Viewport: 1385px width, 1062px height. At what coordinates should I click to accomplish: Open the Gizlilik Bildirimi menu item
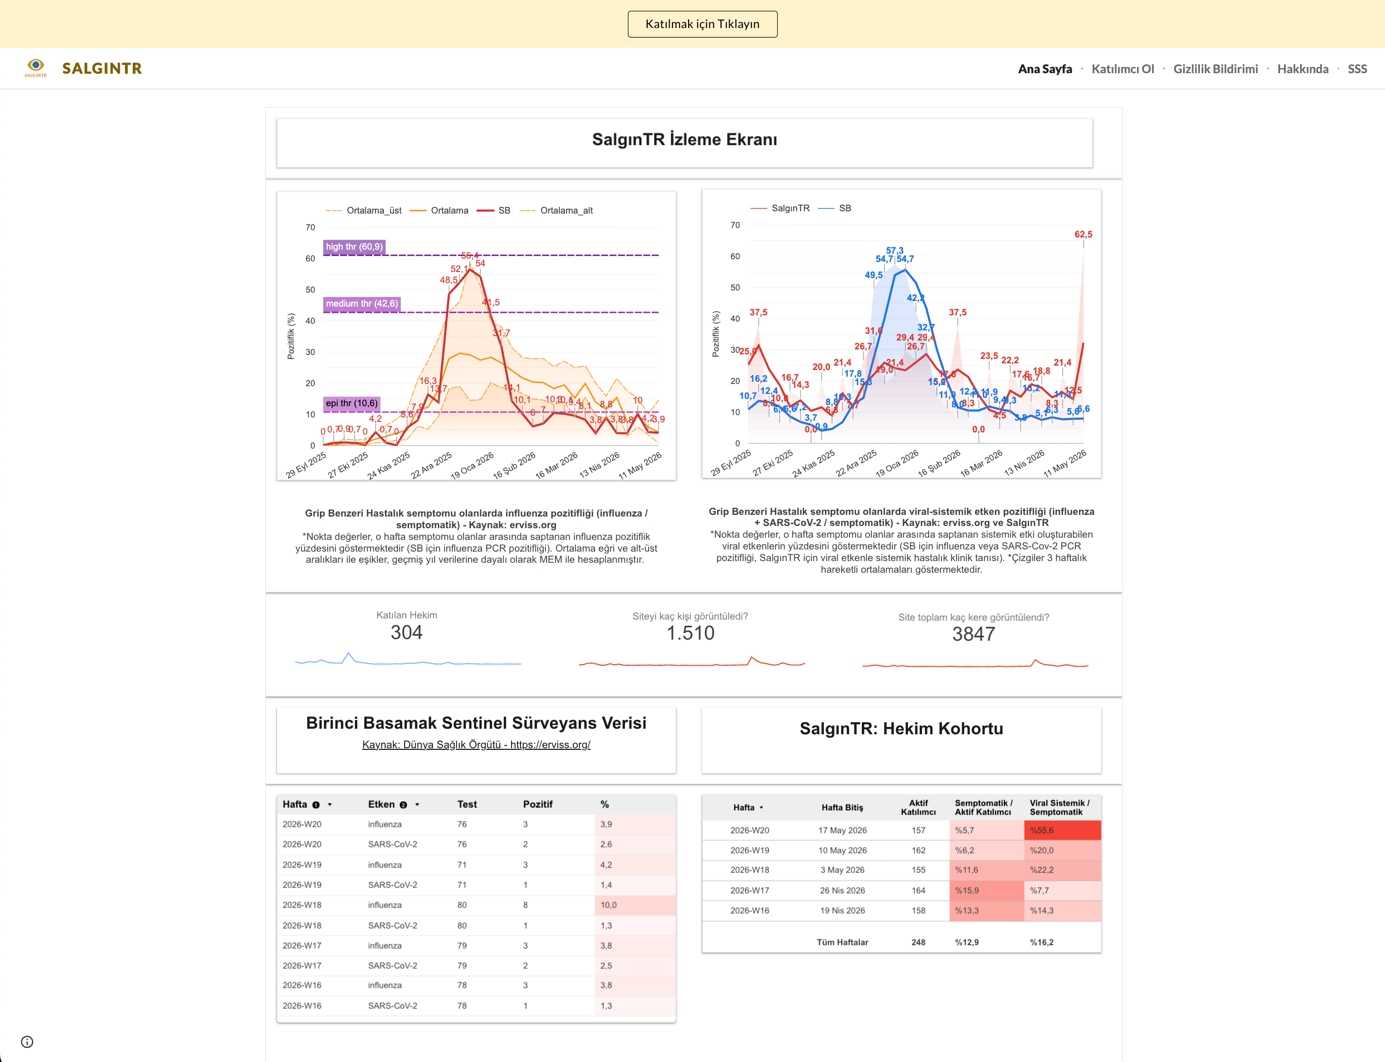click(x=1215, y=69)
